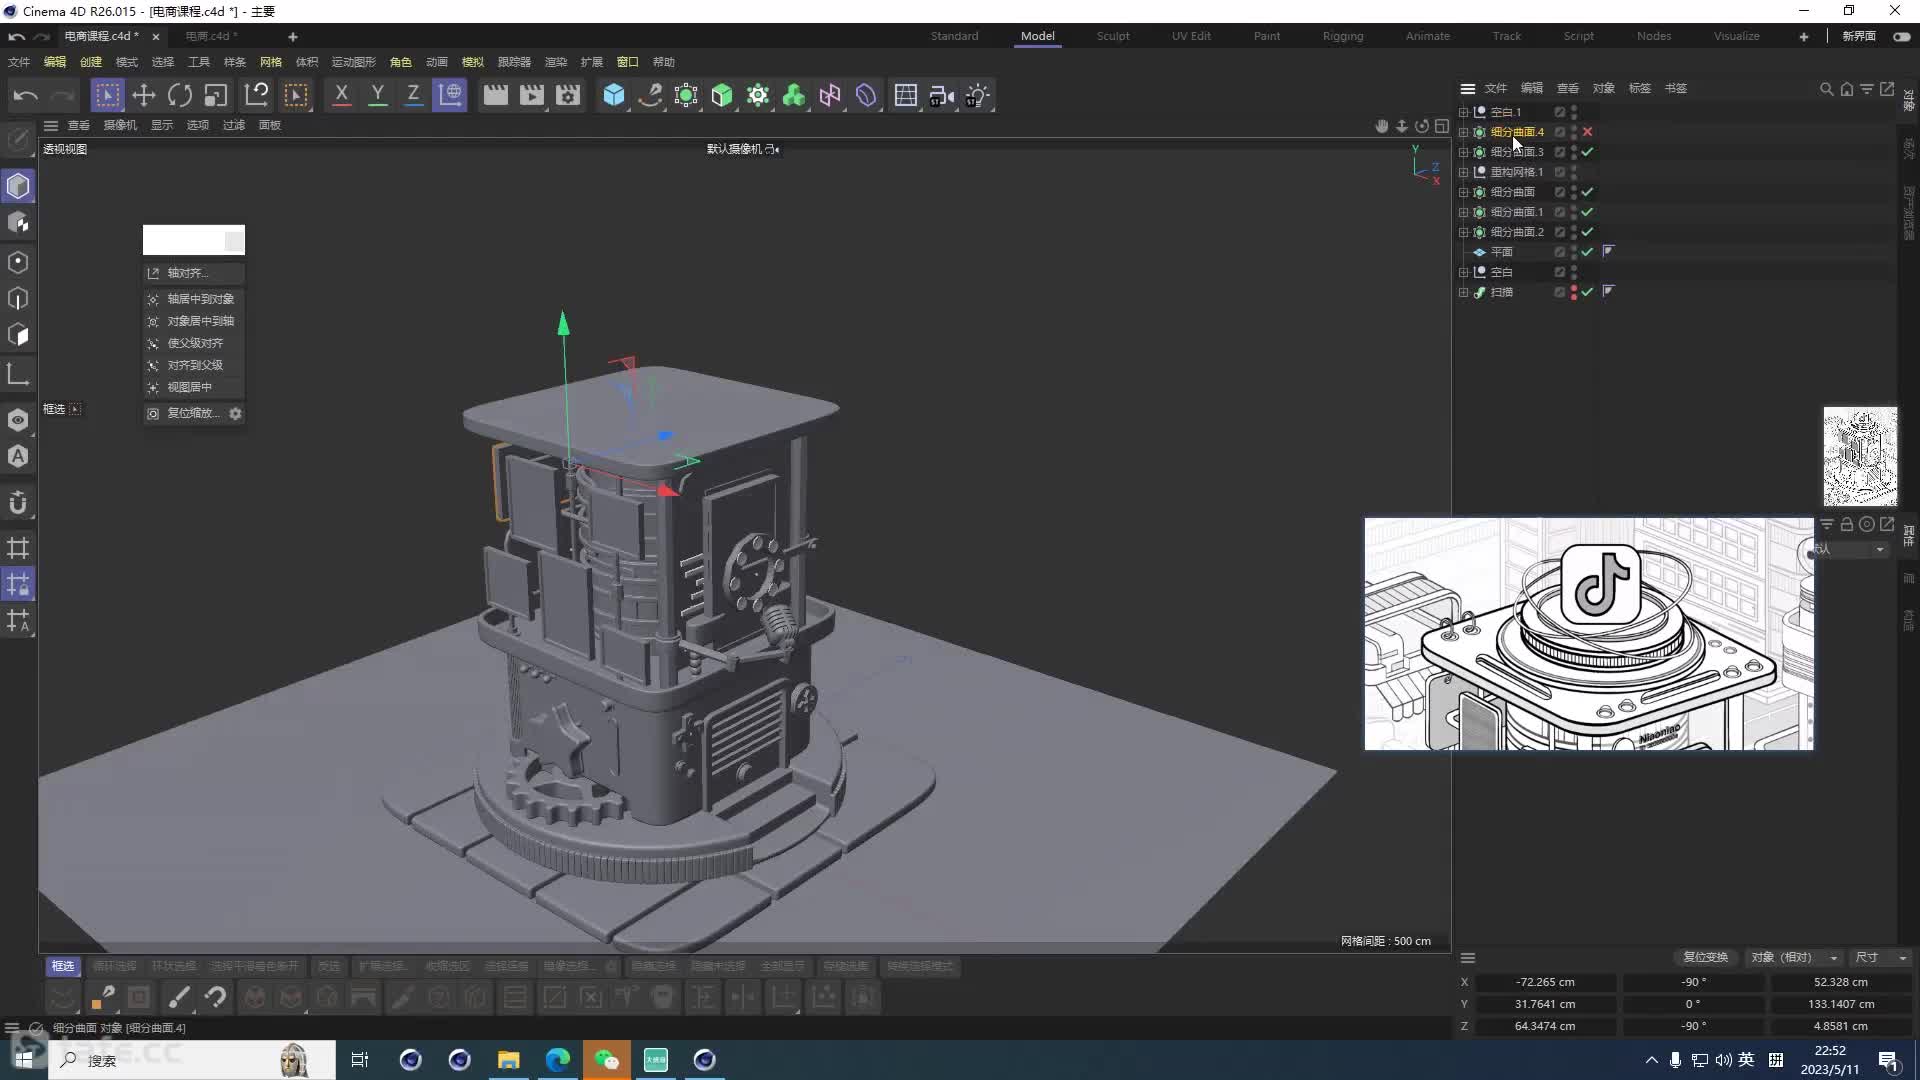The width and height of the screenshot is (1920, 1080).
Task: Toggle X axis lock
Action: point(341,95)
